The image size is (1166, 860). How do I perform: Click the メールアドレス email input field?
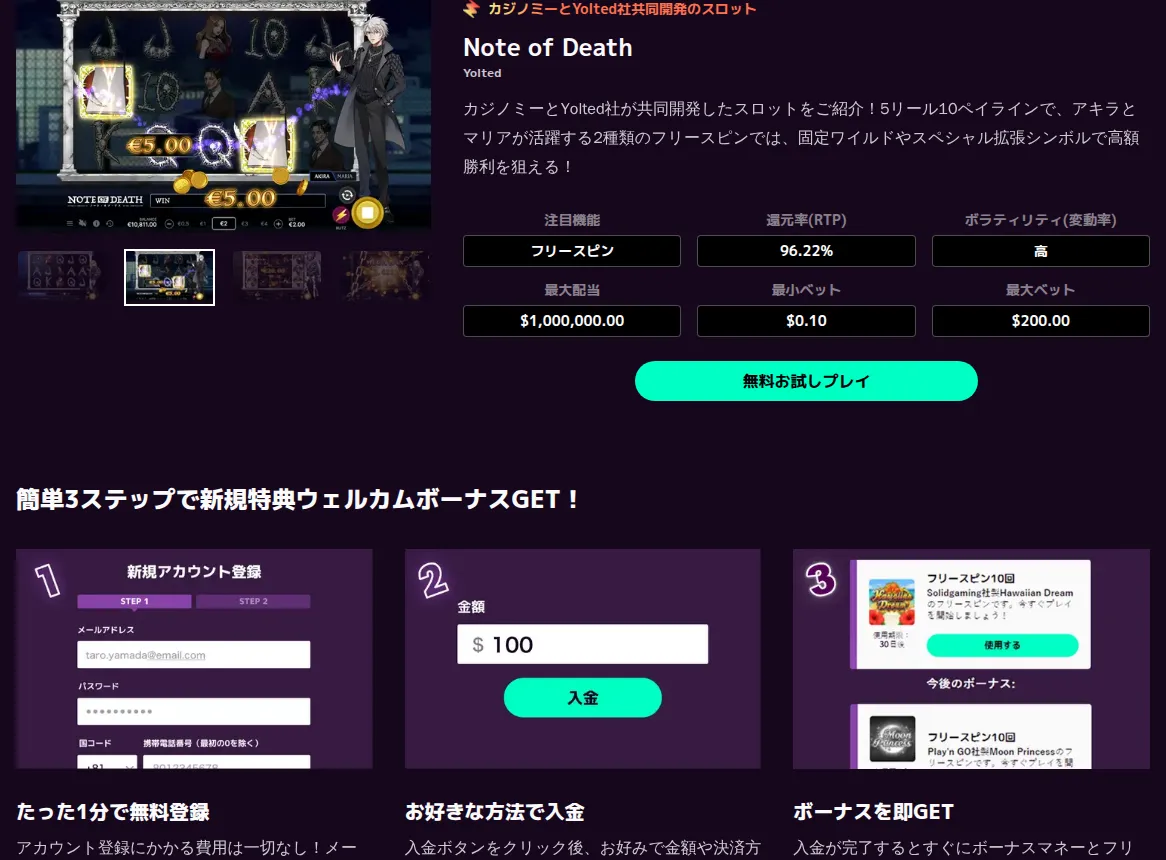pos(193,655)
